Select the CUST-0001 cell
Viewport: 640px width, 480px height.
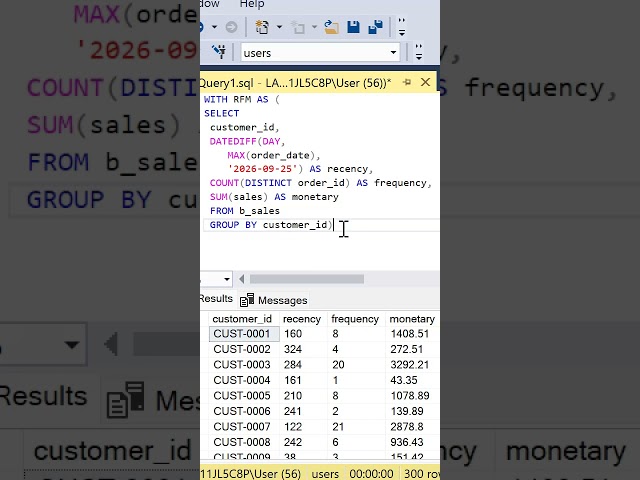[x=244, y=334]
